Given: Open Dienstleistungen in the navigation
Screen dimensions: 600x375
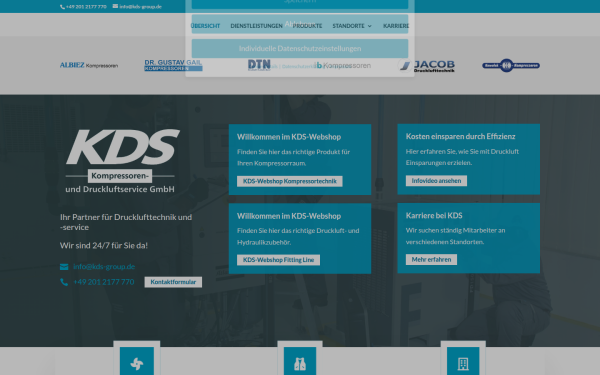Looking at the screenshot, I should [x=256, y=26].
